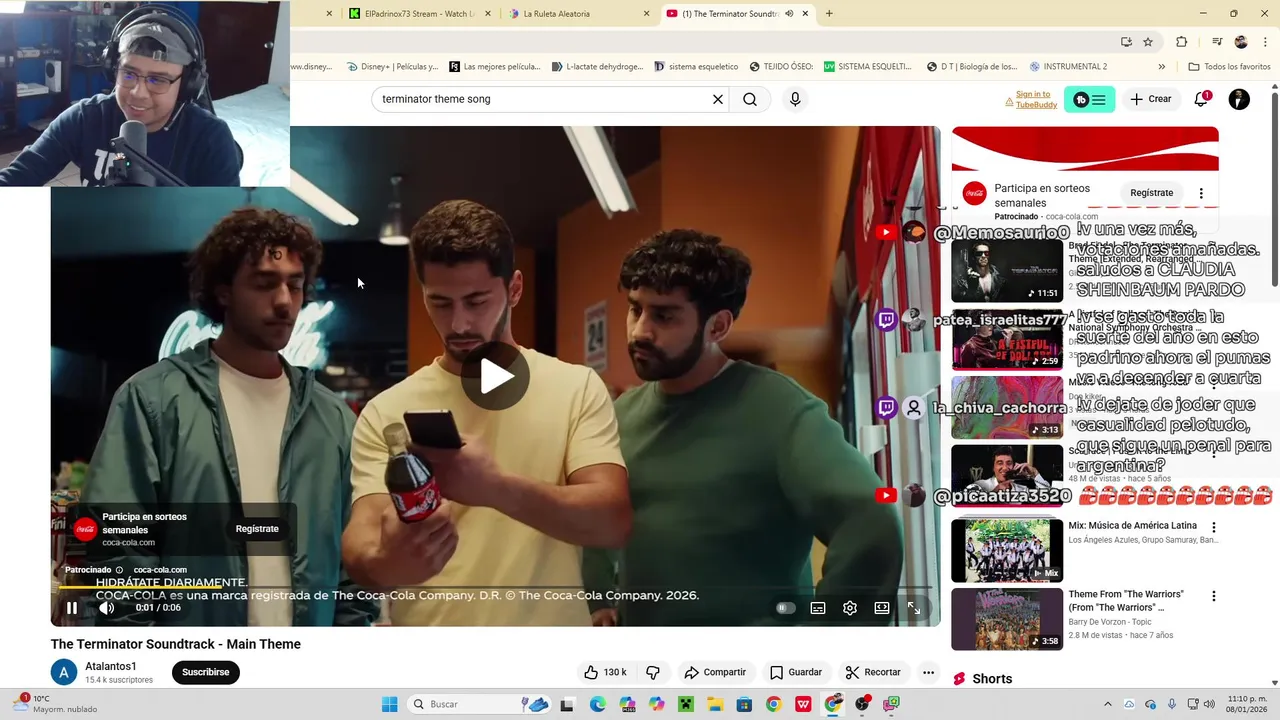Open the Atalantos1 channel avatar
The height and width of the screenshot is (720, 1280).
pyautogui.click(x=64, y=672)
